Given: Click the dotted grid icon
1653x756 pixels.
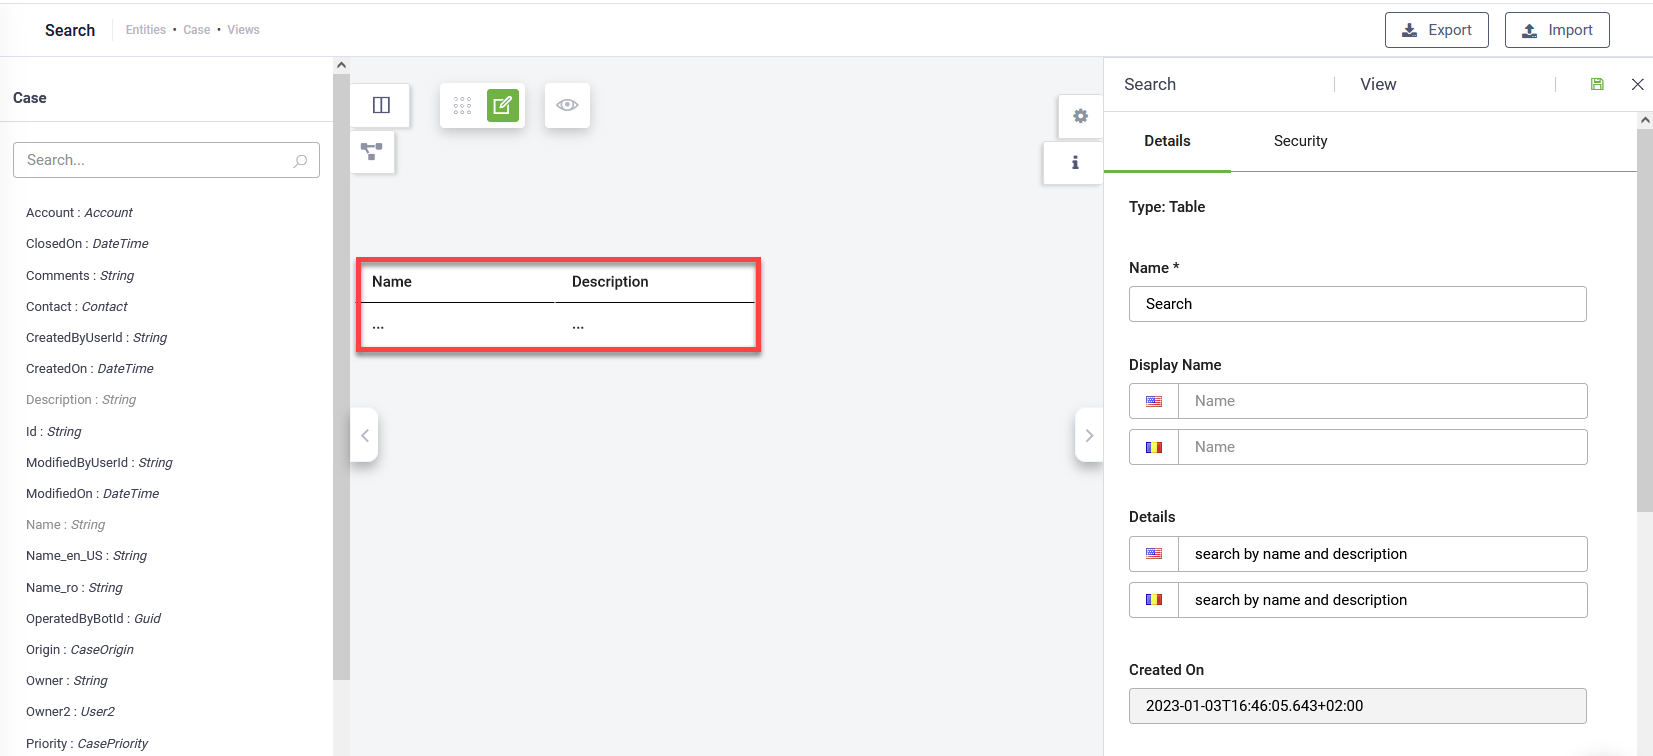Looking at the screenshot, I should [462, 105].
